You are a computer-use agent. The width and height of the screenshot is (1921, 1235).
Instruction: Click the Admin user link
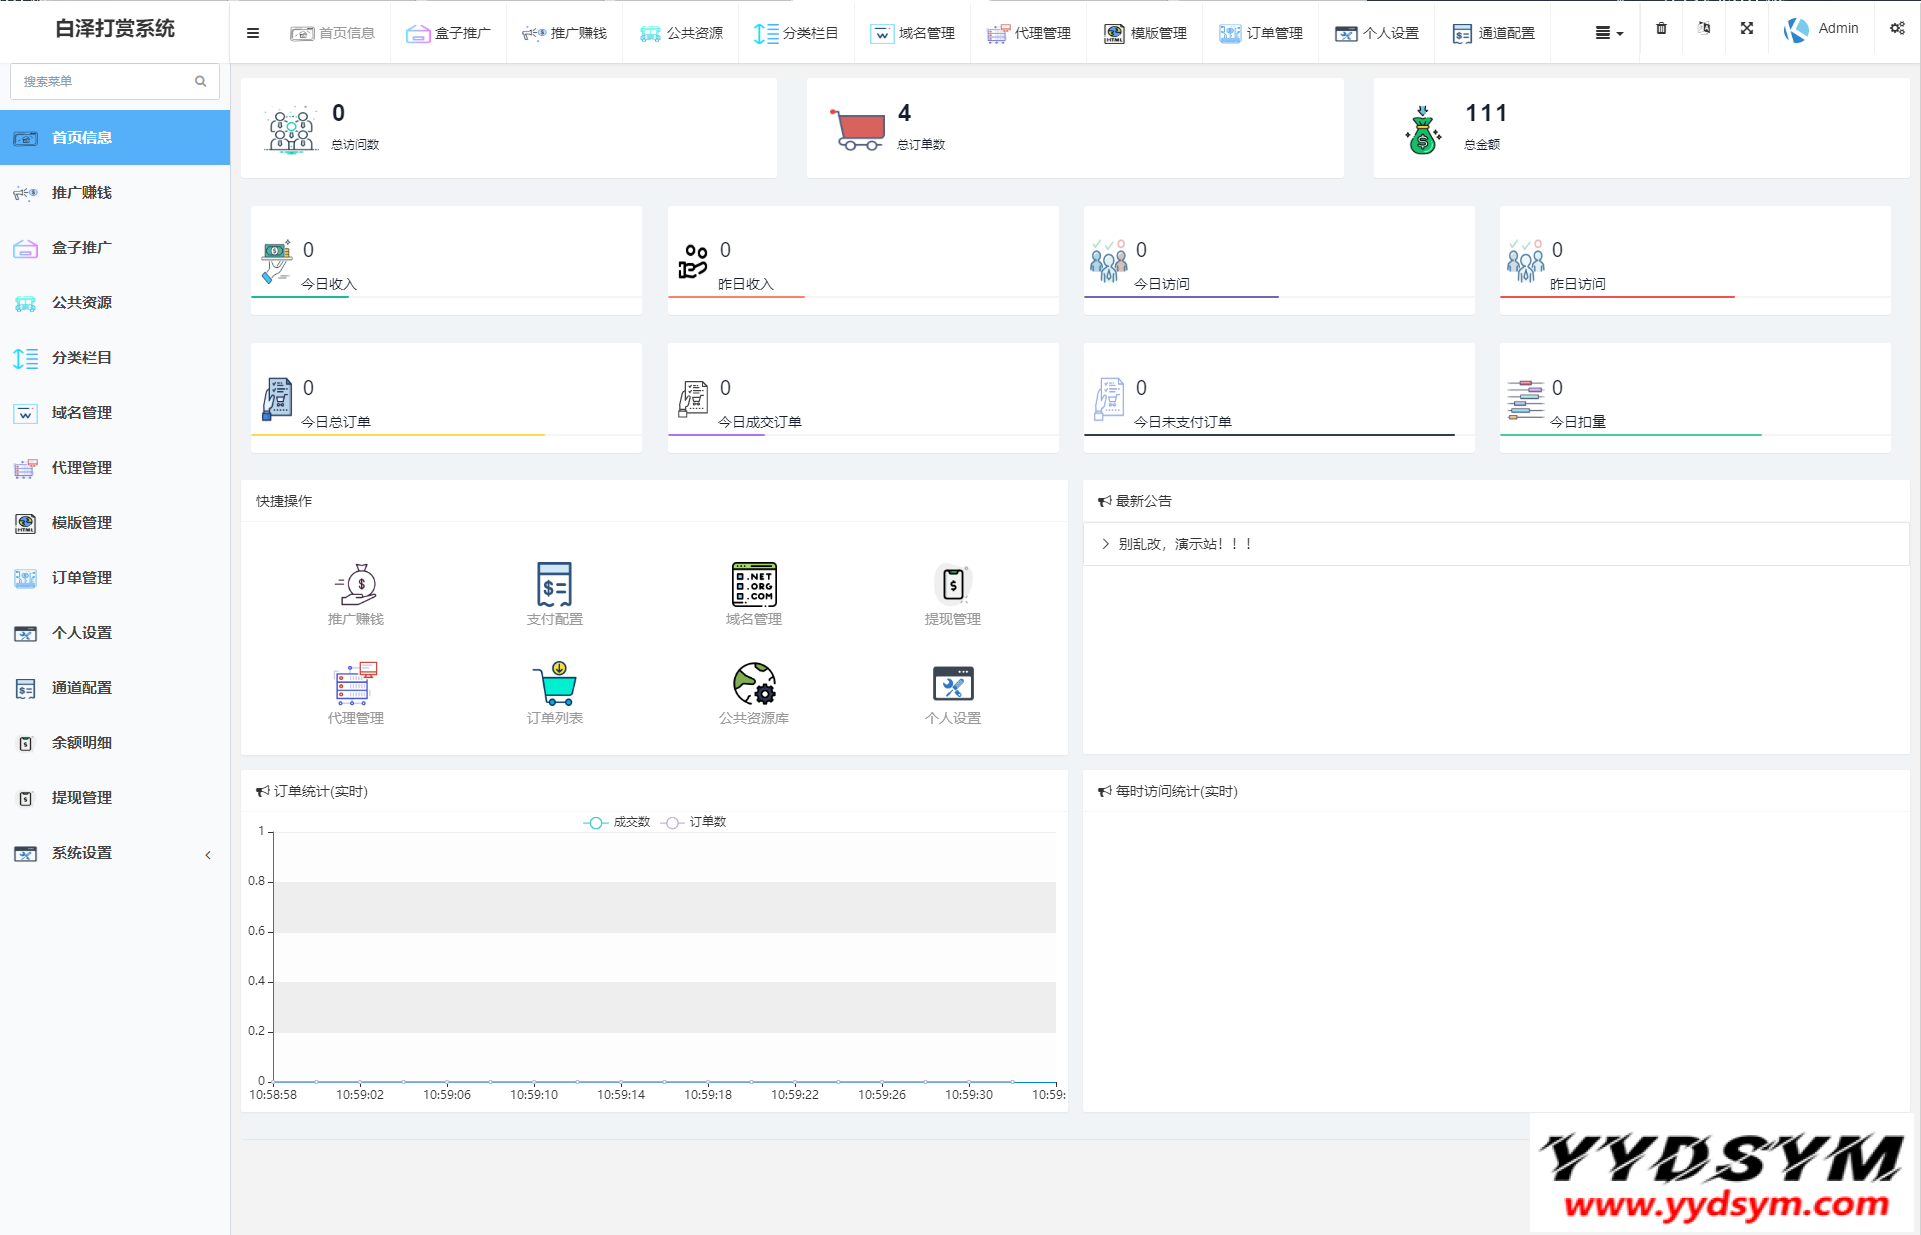(1836, 29)
